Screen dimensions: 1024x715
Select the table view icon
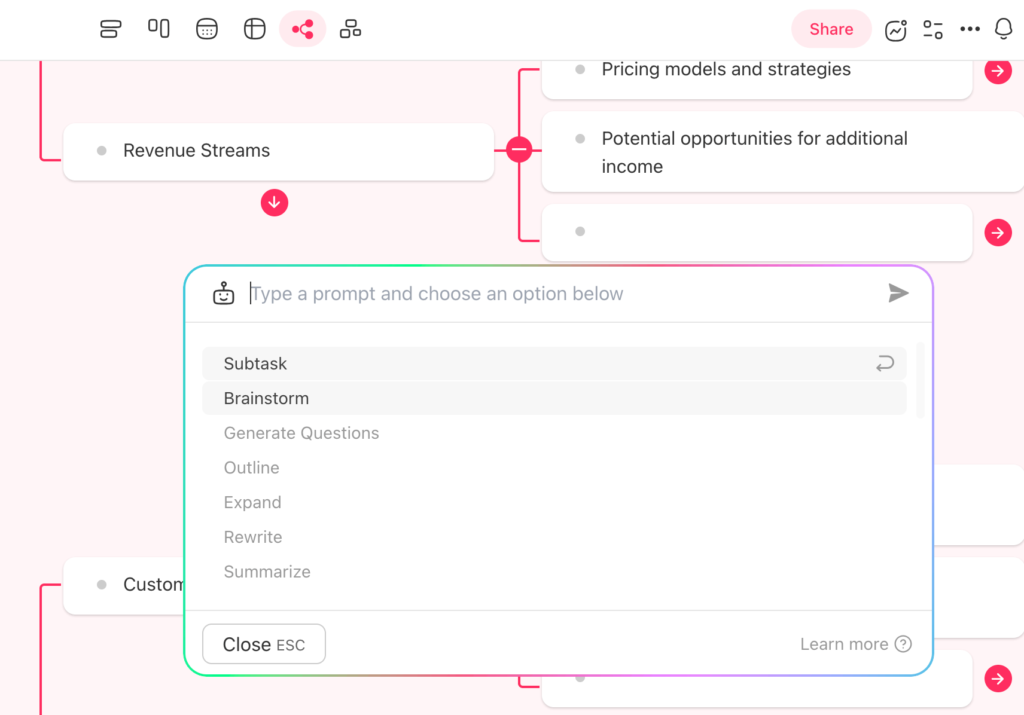click(x=254, y=29)
